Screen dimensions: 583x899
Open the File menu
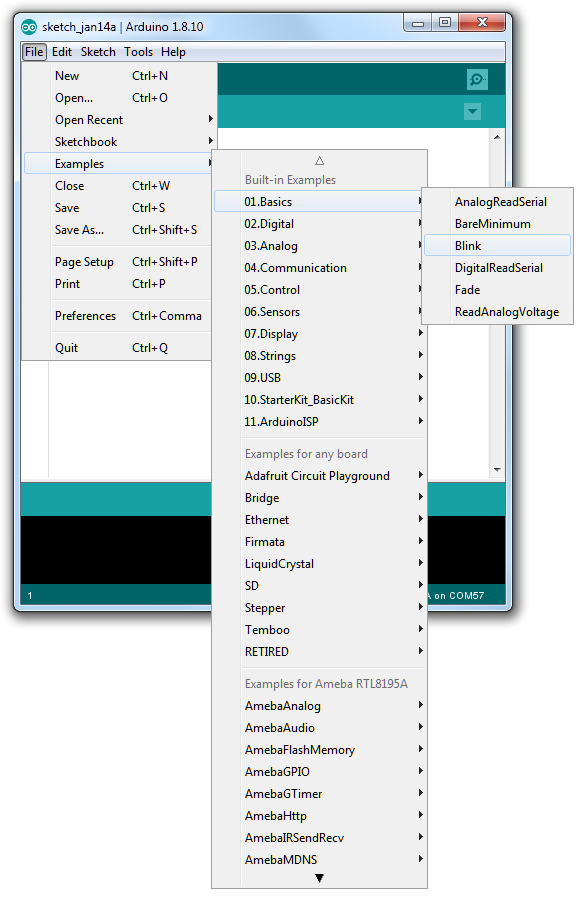coord(34,52)
